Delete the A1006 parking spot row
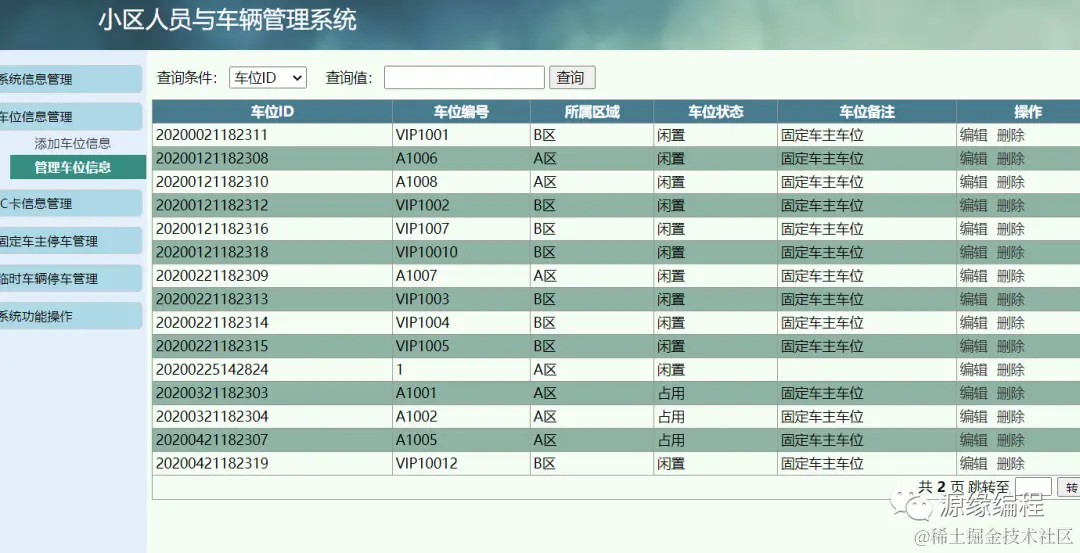The image size is (1080, 553). [1010, 158]
